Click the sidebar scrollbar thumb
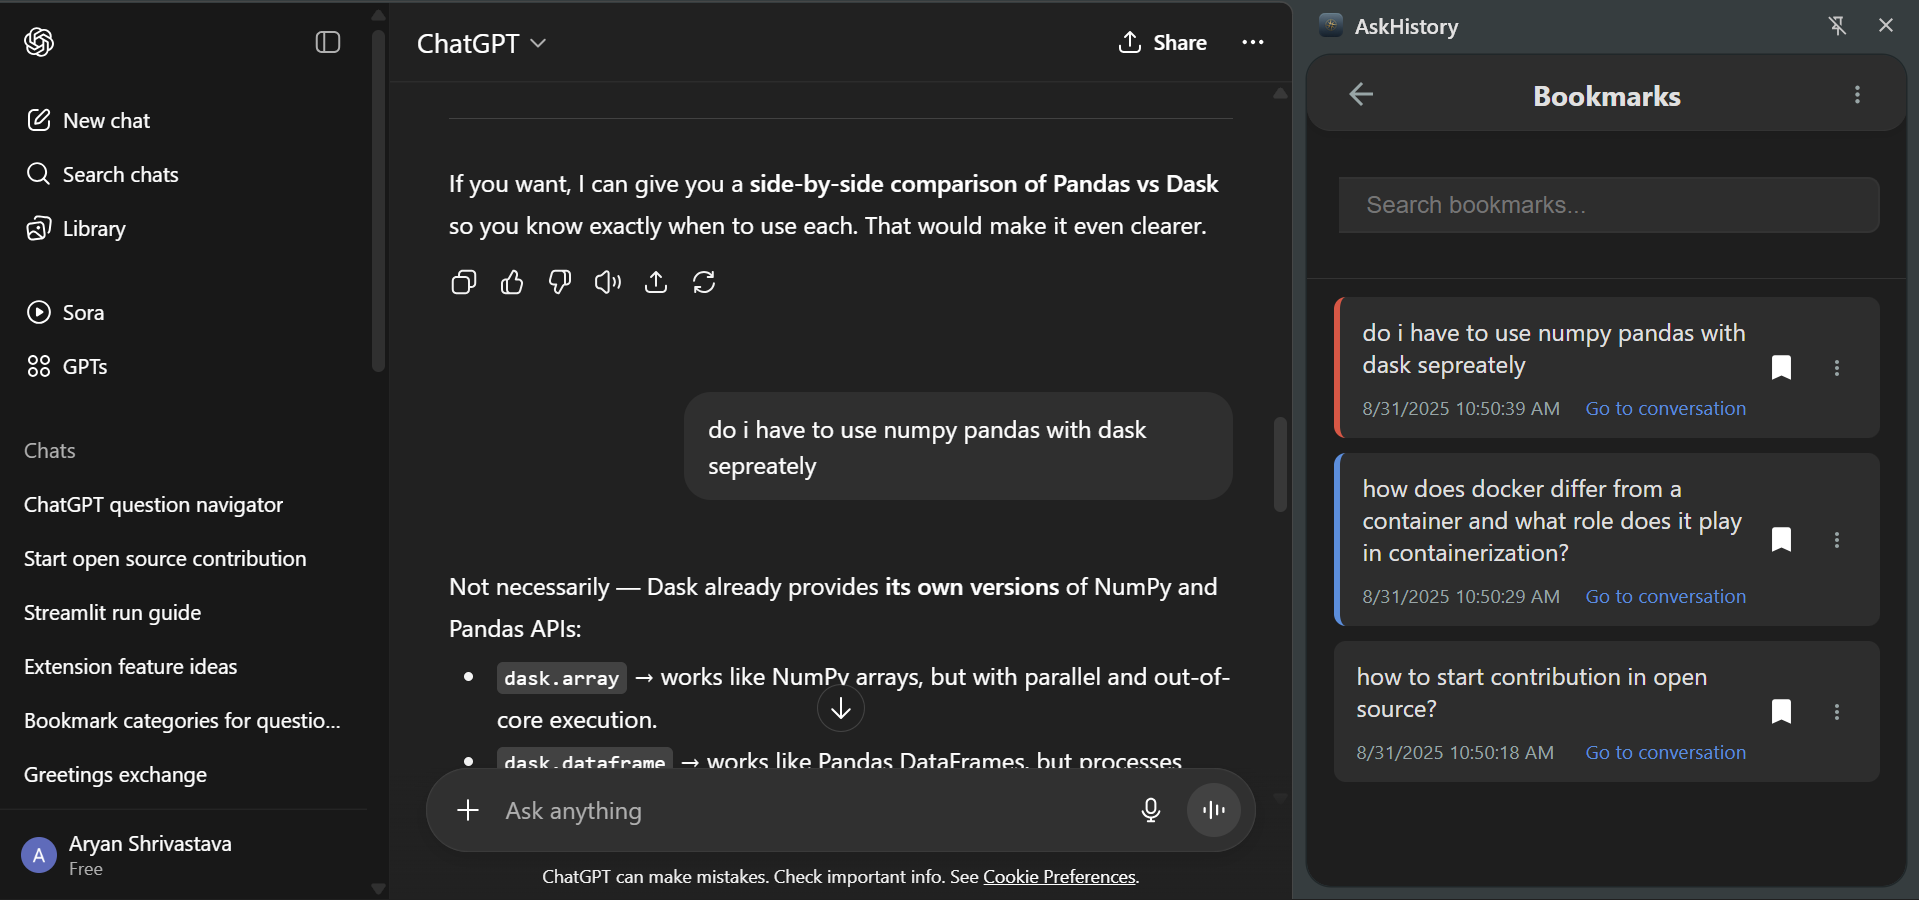 pos(378,200)
